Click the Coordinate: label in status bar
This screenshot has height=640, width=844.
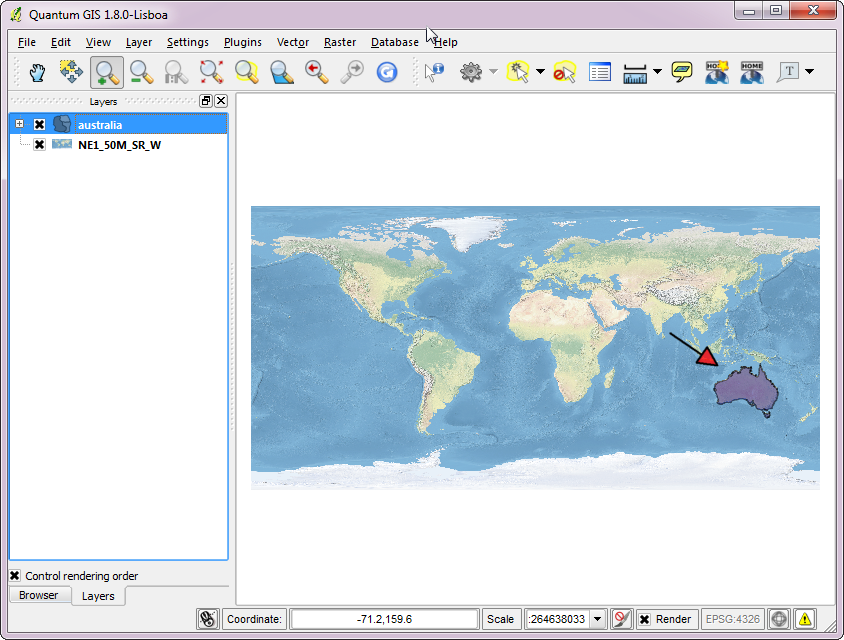(x=254, y=619)
